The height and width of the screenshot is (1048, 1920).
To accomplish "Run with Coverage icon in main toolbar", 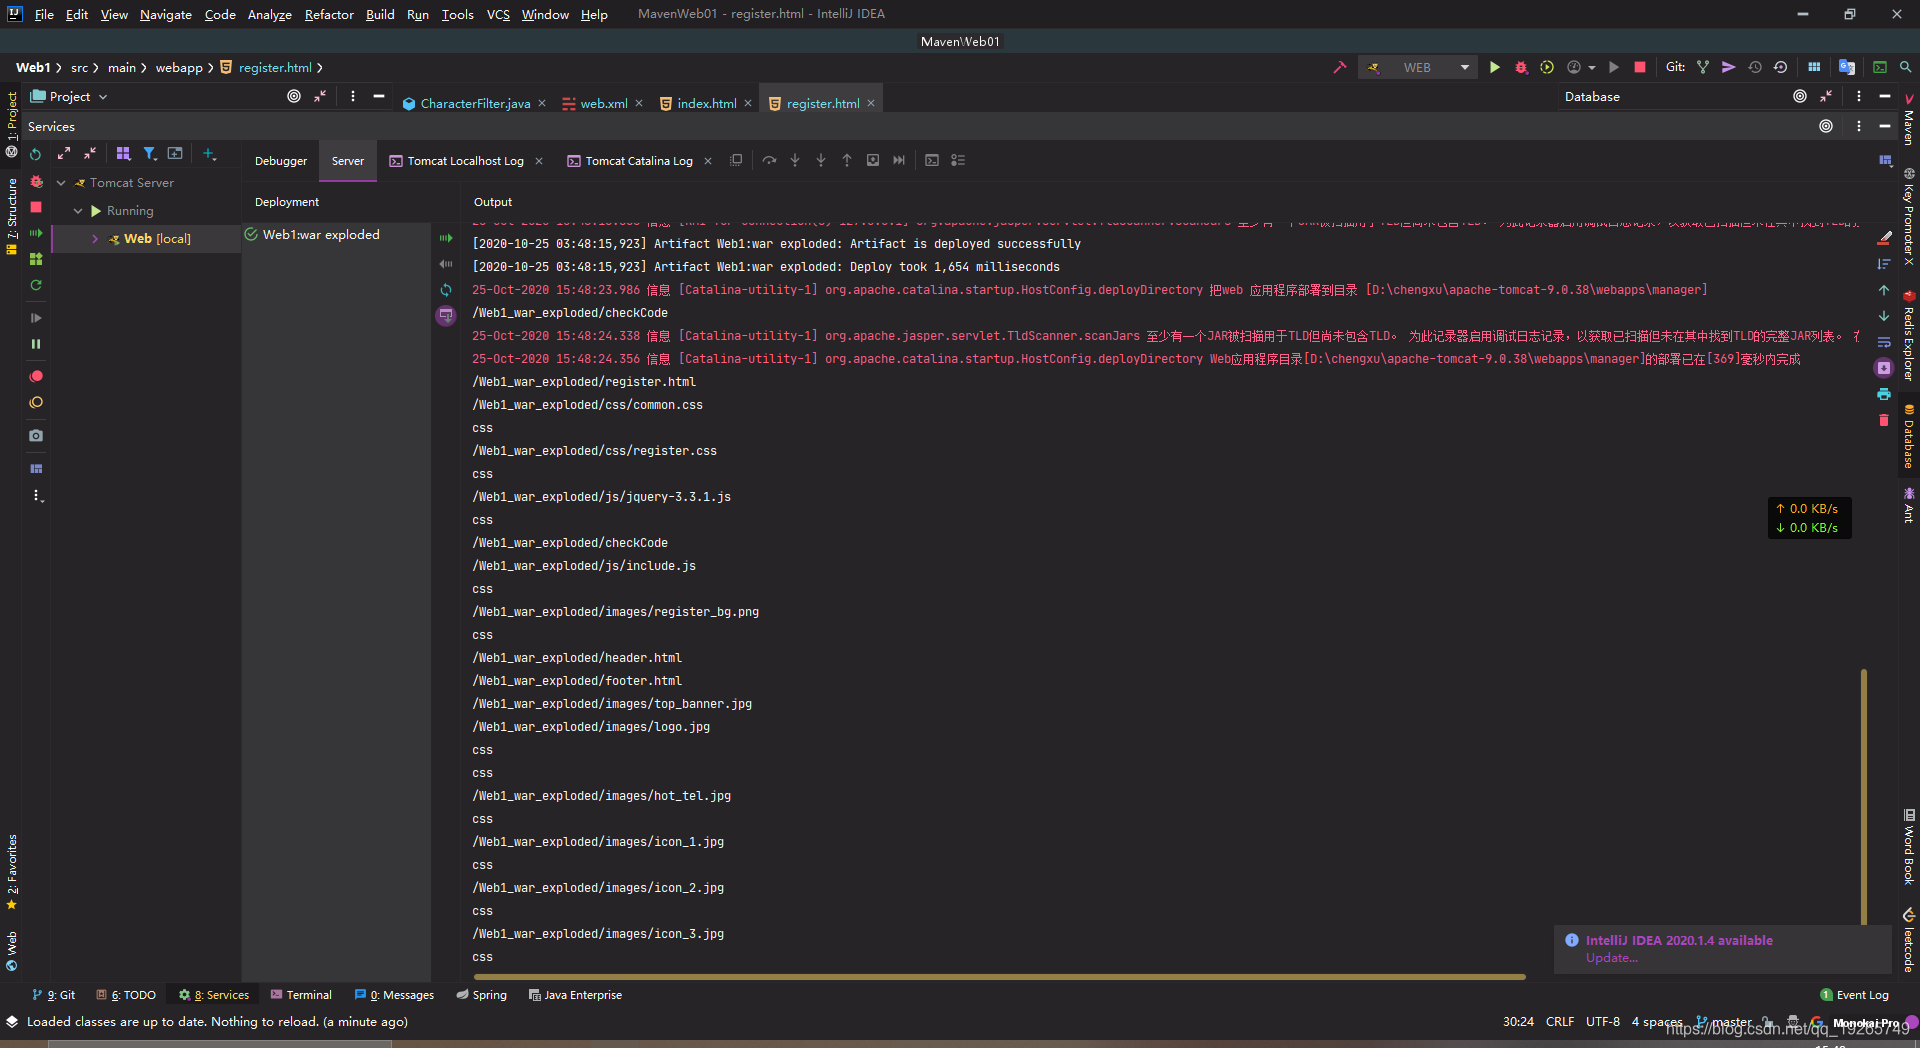I will coord(1547,67).
